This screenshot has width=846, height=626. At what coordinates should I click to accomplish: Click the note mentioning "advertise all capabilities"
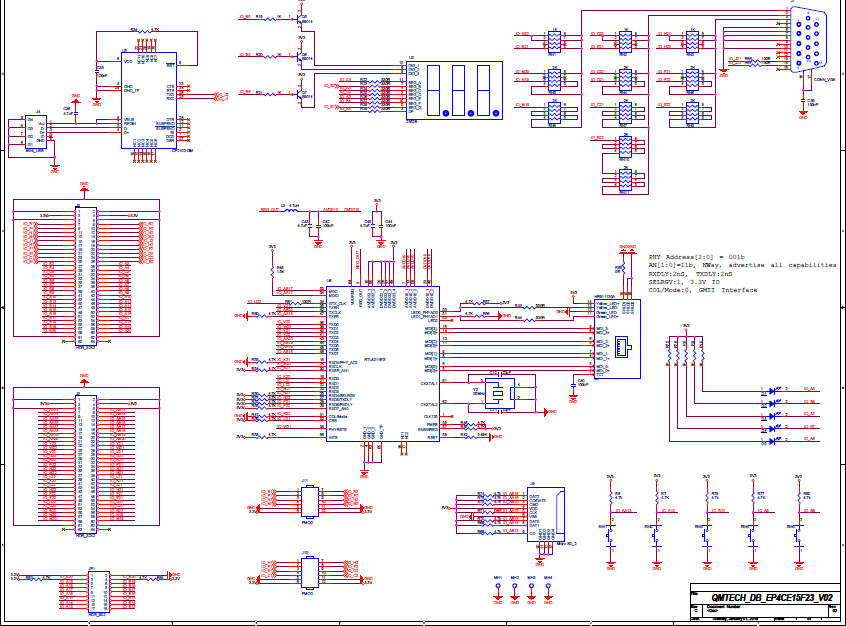pyautogui.click(x=742, y=265)
